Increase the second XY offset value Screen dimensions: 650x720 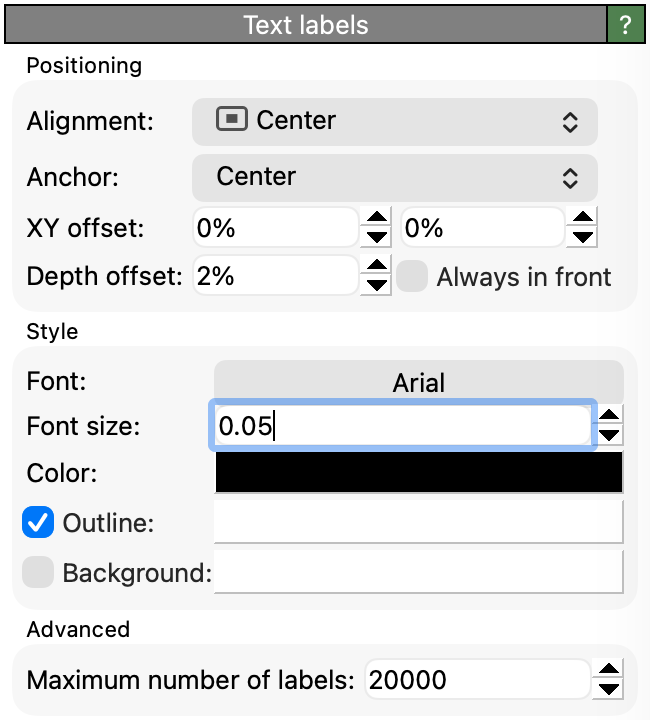(x=582, y=217)
